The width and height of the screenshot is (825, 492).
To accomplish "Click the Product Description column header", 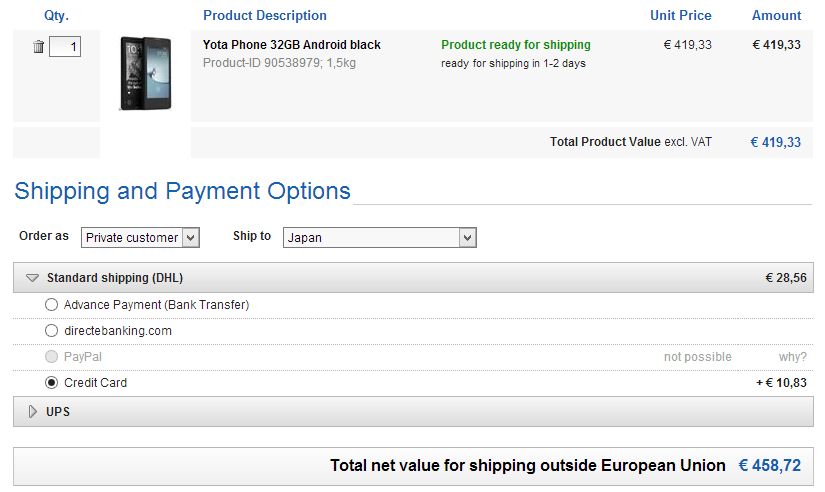I will pyautogui.click(x=264, y=16).
